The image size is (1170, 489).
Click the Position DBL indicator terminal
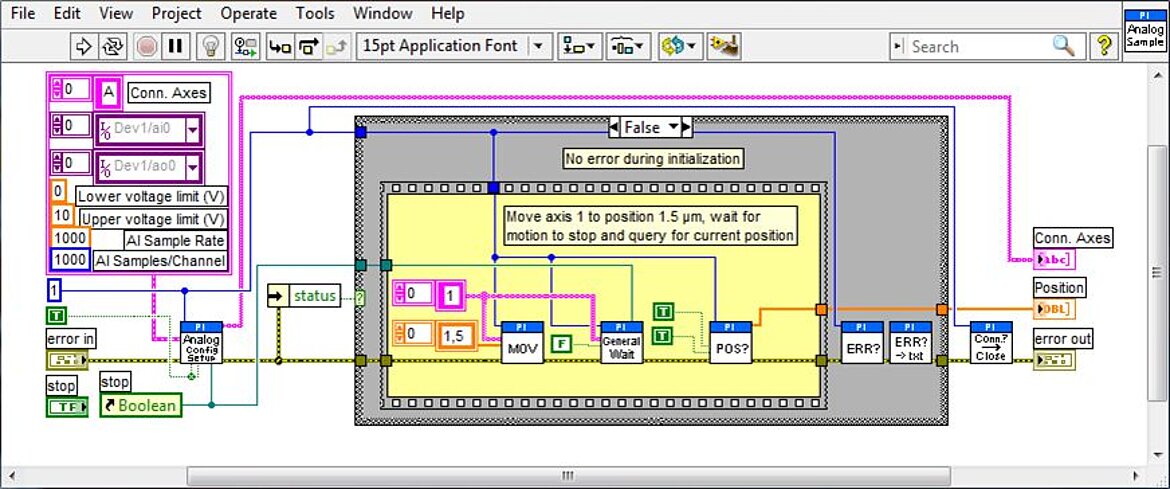click(x=1054, y=309)
